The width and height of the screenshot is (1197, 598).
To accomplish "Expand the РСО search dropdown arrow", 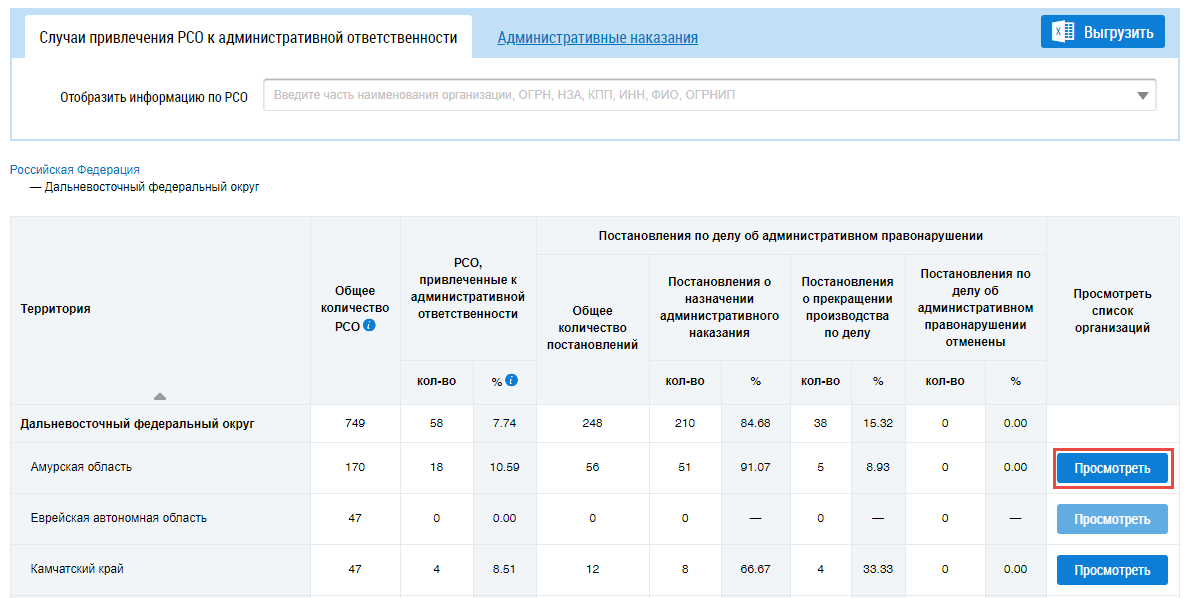I will (1142, 96).
